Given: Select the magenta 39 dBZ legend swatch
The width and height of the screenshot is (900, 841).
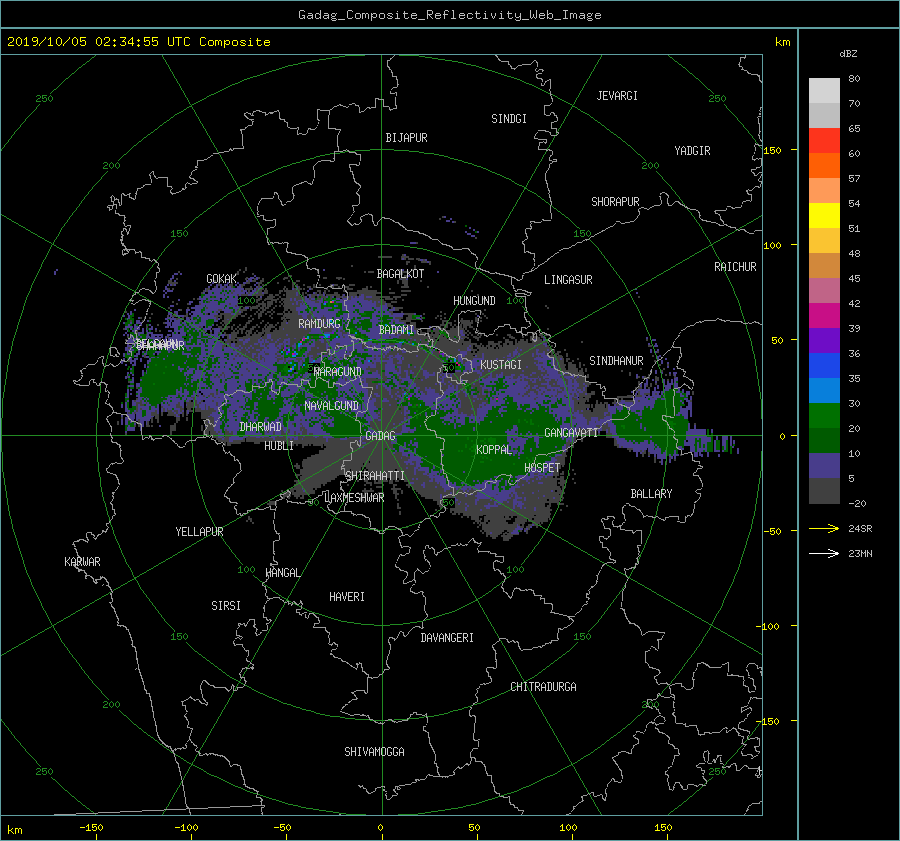Looking at the screenshot, I should [824, 315].
